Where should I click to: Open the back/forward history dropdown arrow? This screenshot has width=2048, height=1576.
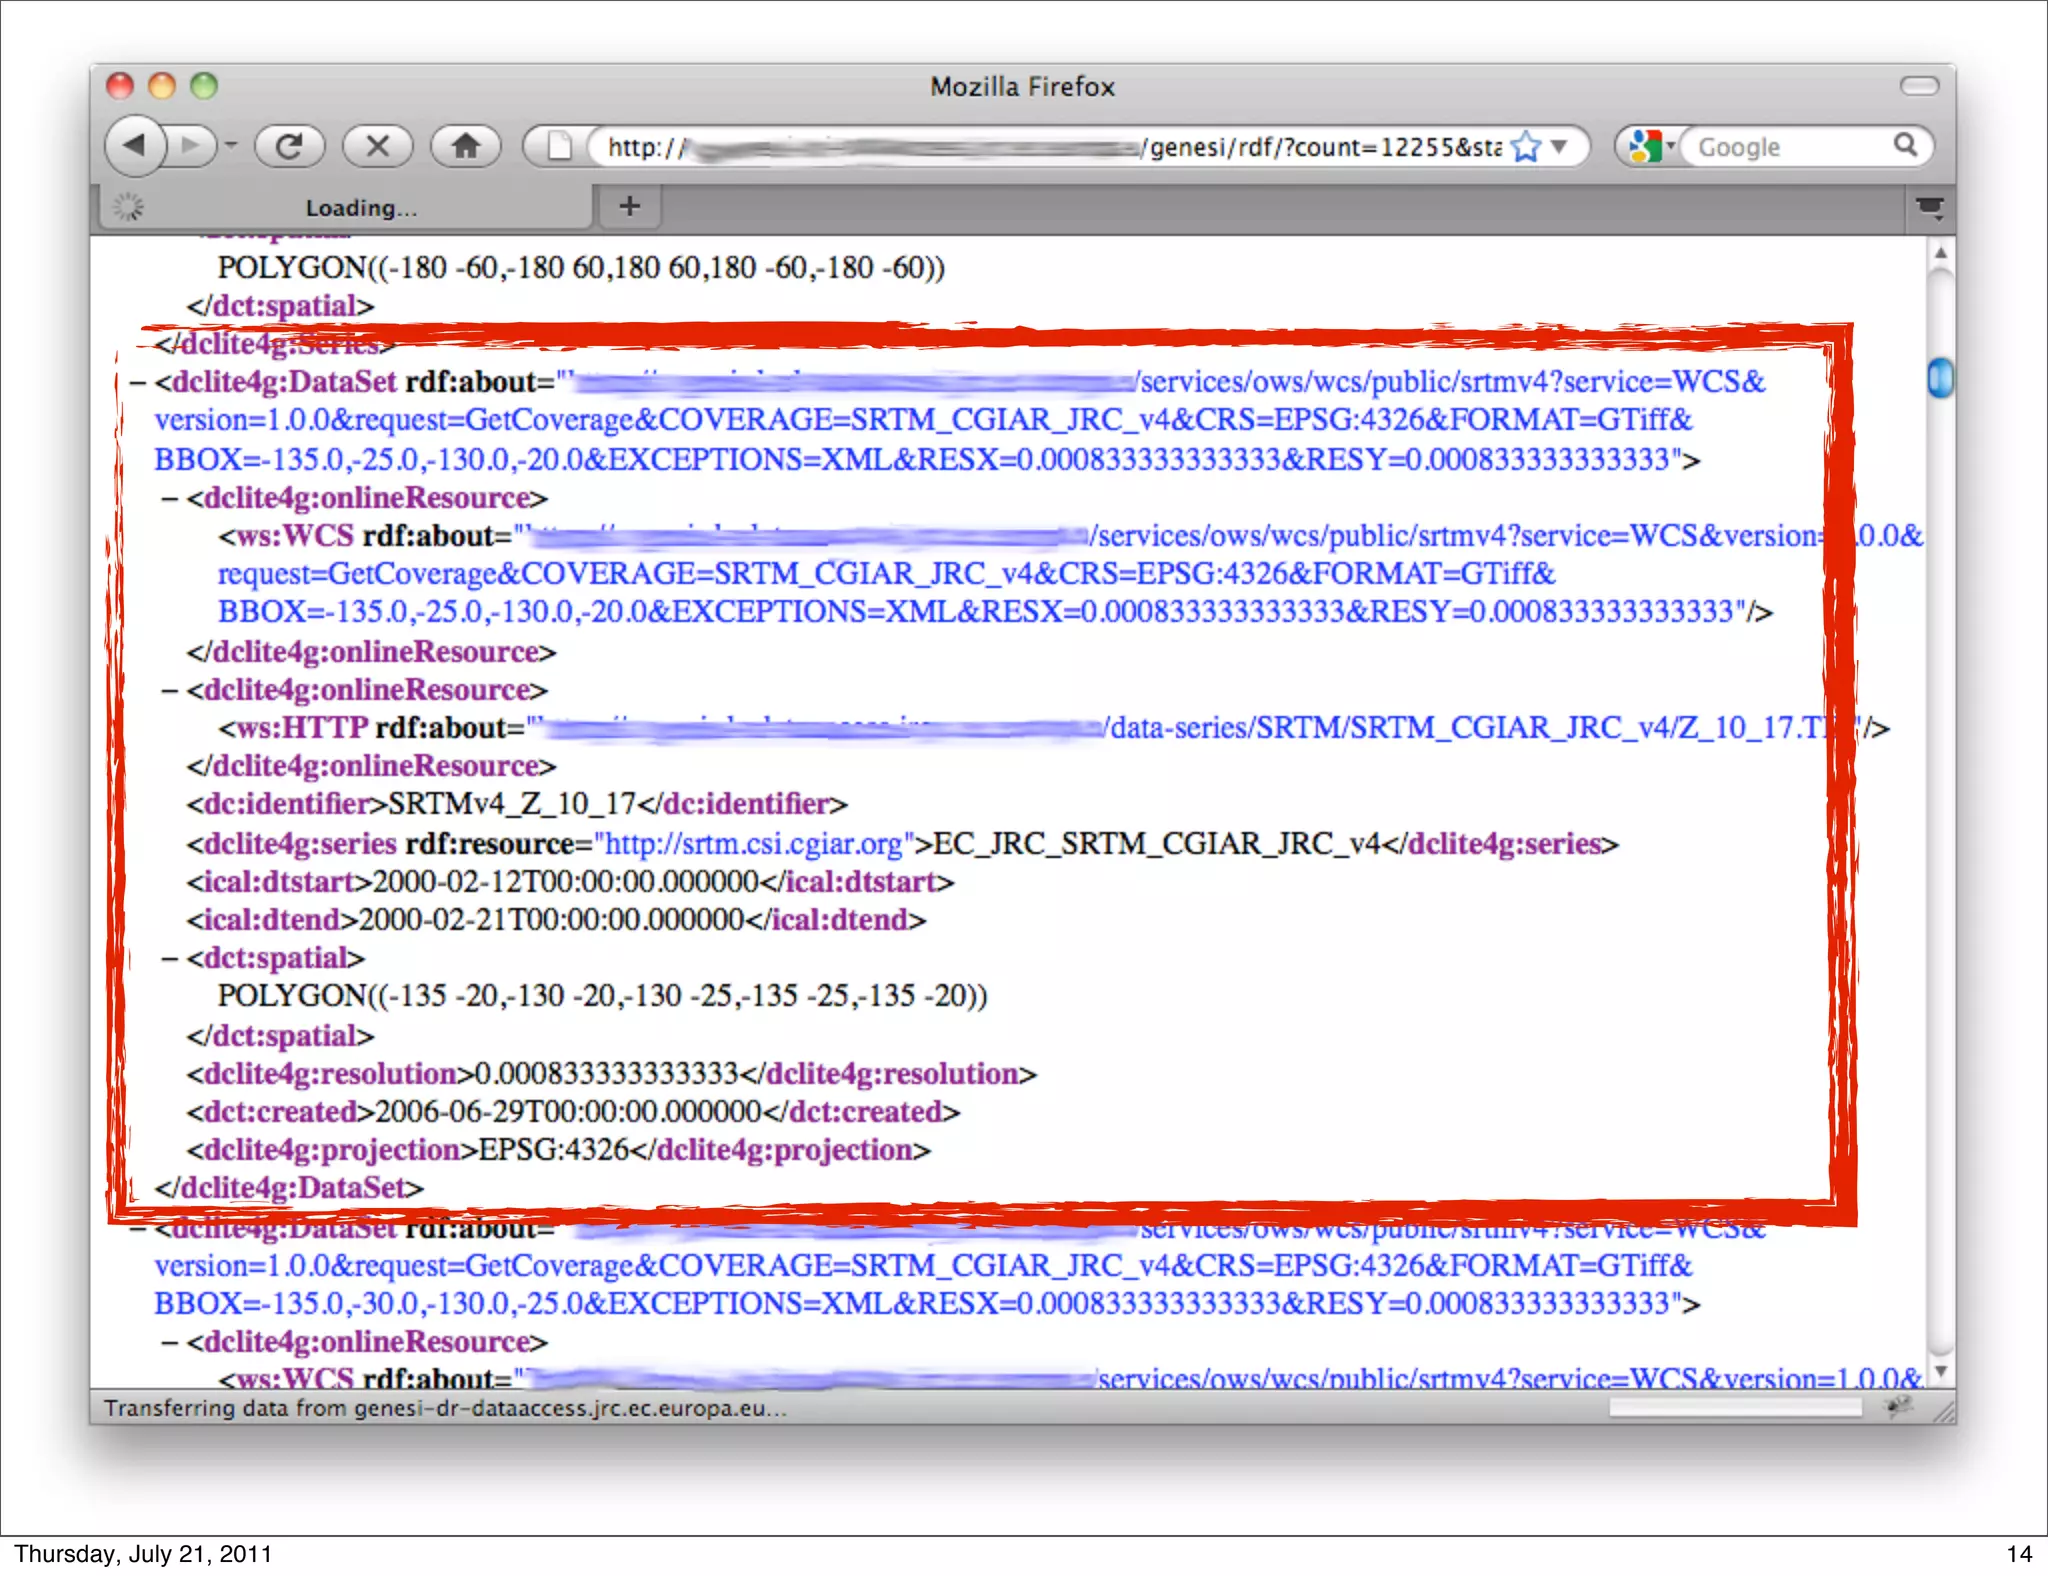pyautogui.click(x=231, y=146)
